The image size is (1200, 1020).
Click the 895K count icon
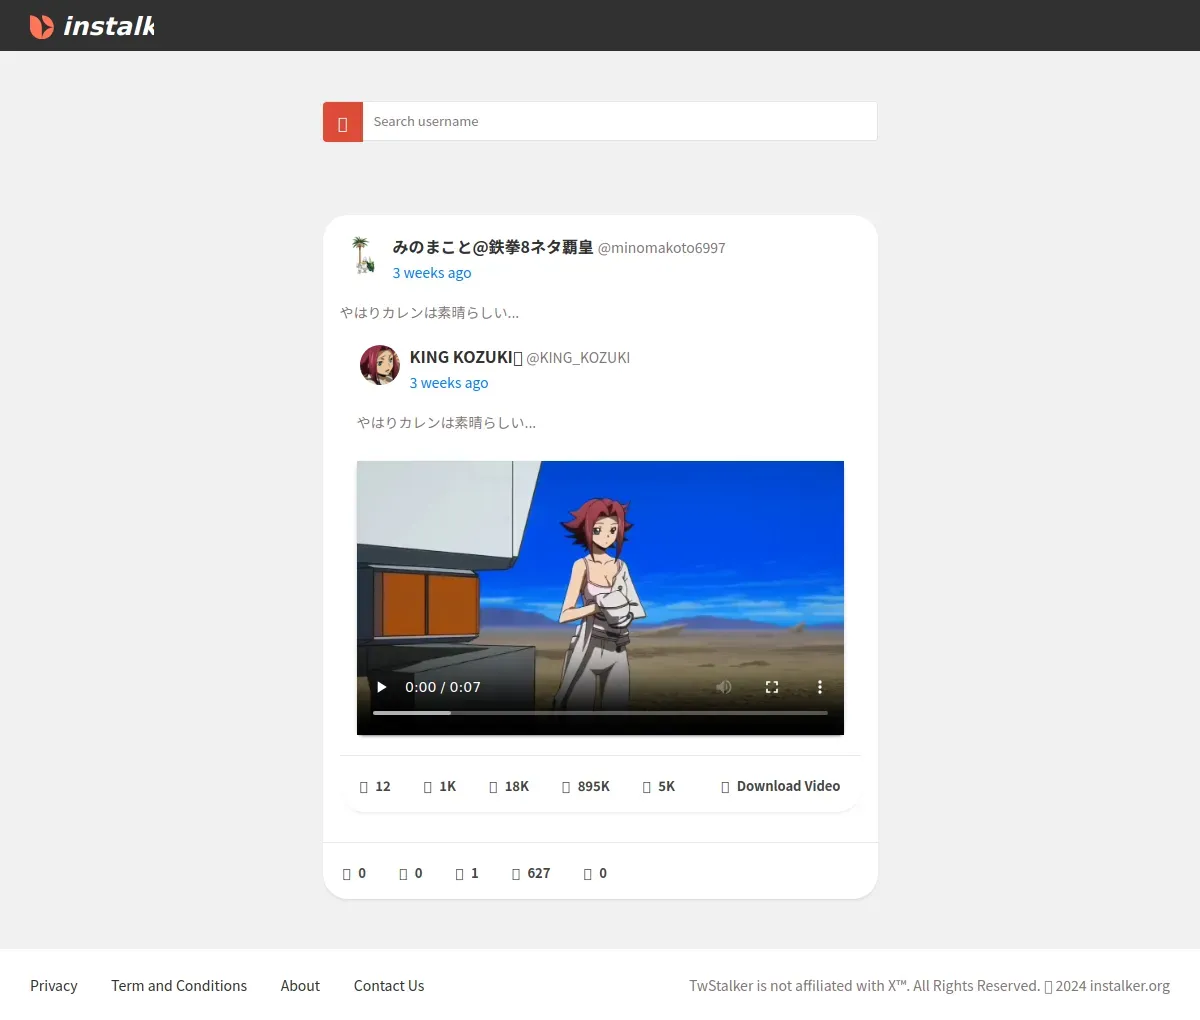pos(566,787)
